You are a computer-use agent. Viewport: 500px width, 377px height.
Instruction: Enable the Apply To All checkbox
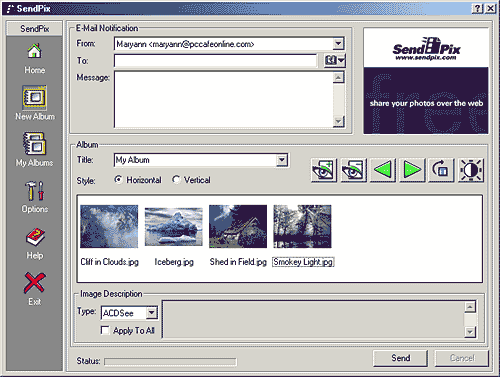[x=105, y=330]
